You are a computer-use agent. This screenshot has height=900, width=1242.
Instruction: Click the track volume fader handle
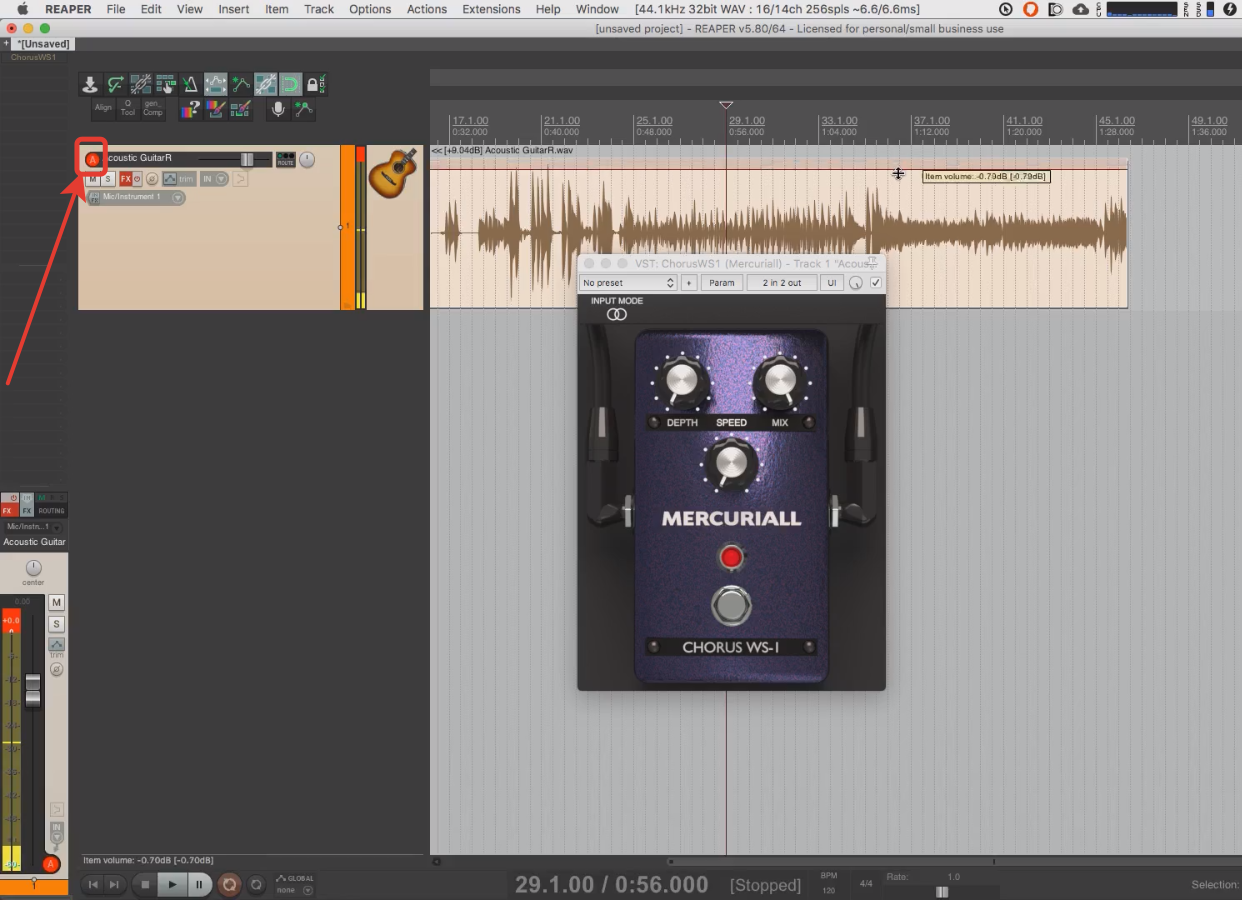247,159
